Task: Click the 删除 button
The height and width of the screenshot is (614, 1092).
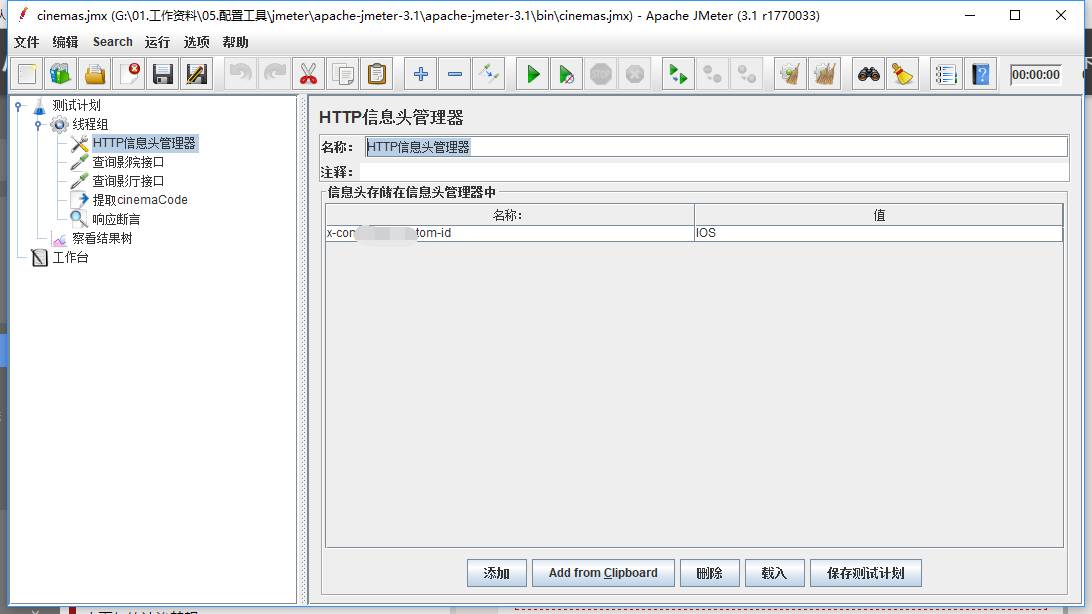Action: [710, 573]
